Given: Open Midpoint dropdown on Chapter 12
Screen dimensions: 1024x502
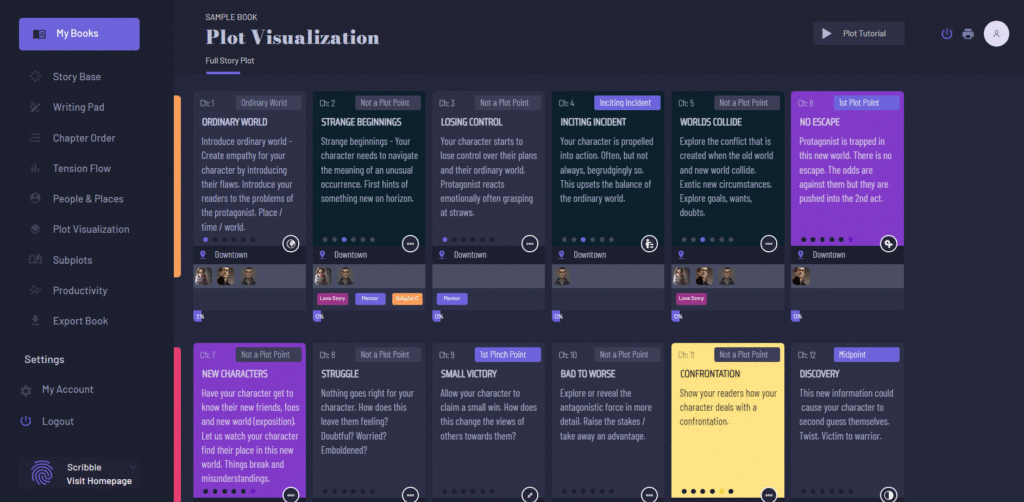Looking at the screenshot, I should (866, 354).
